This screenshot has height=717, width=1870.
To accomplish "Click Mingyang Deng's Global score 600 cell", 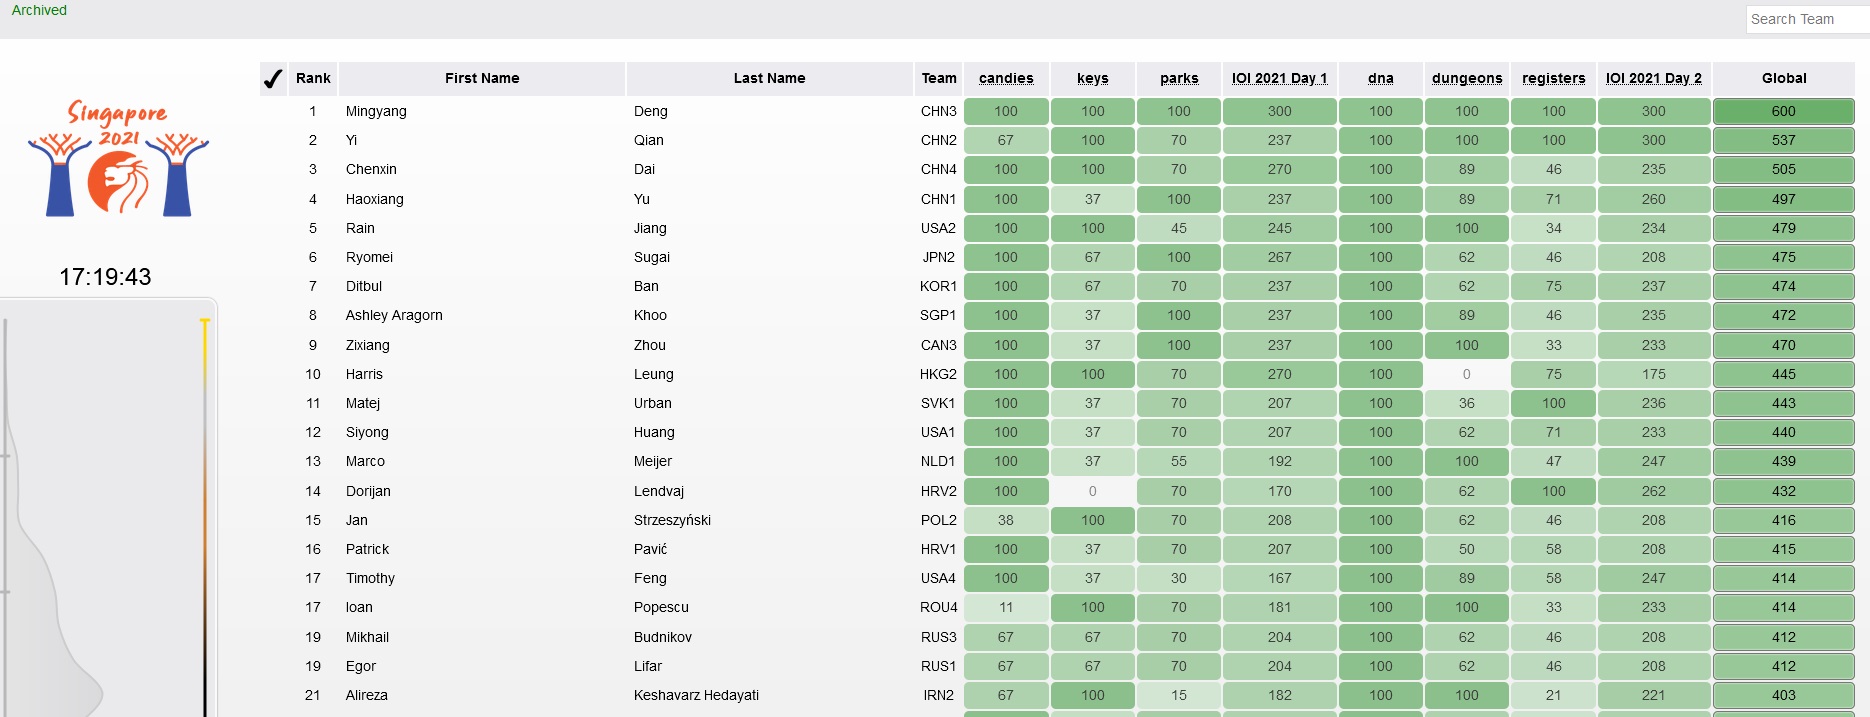I will (x=1783, y=111).
